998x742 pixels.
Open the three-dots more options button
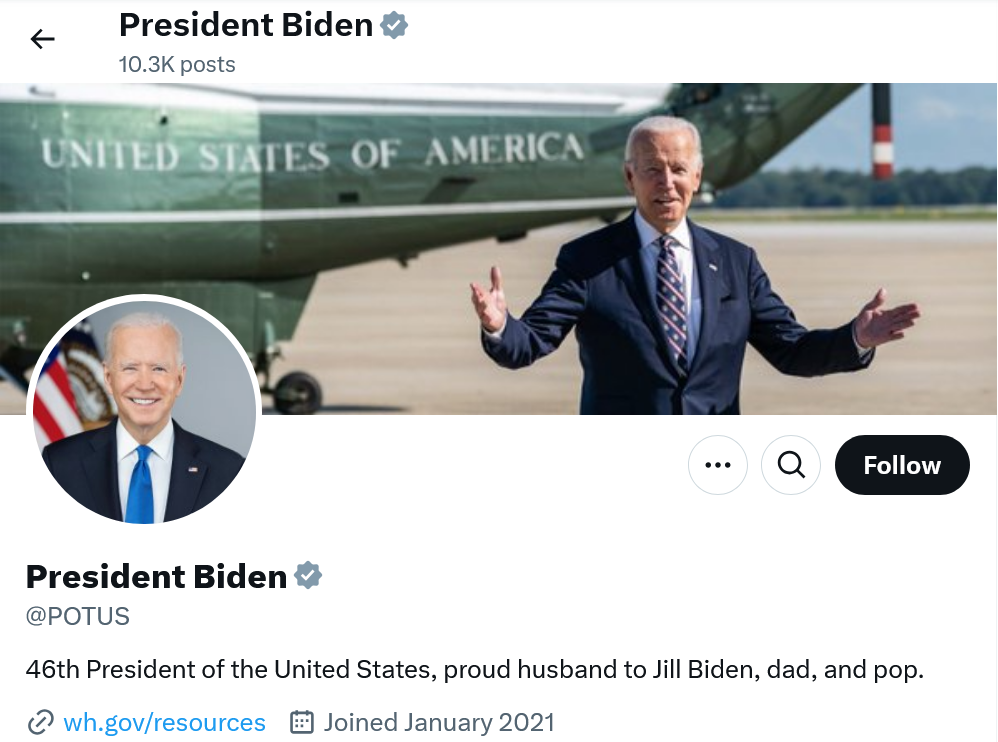click(x=718, y=465)
